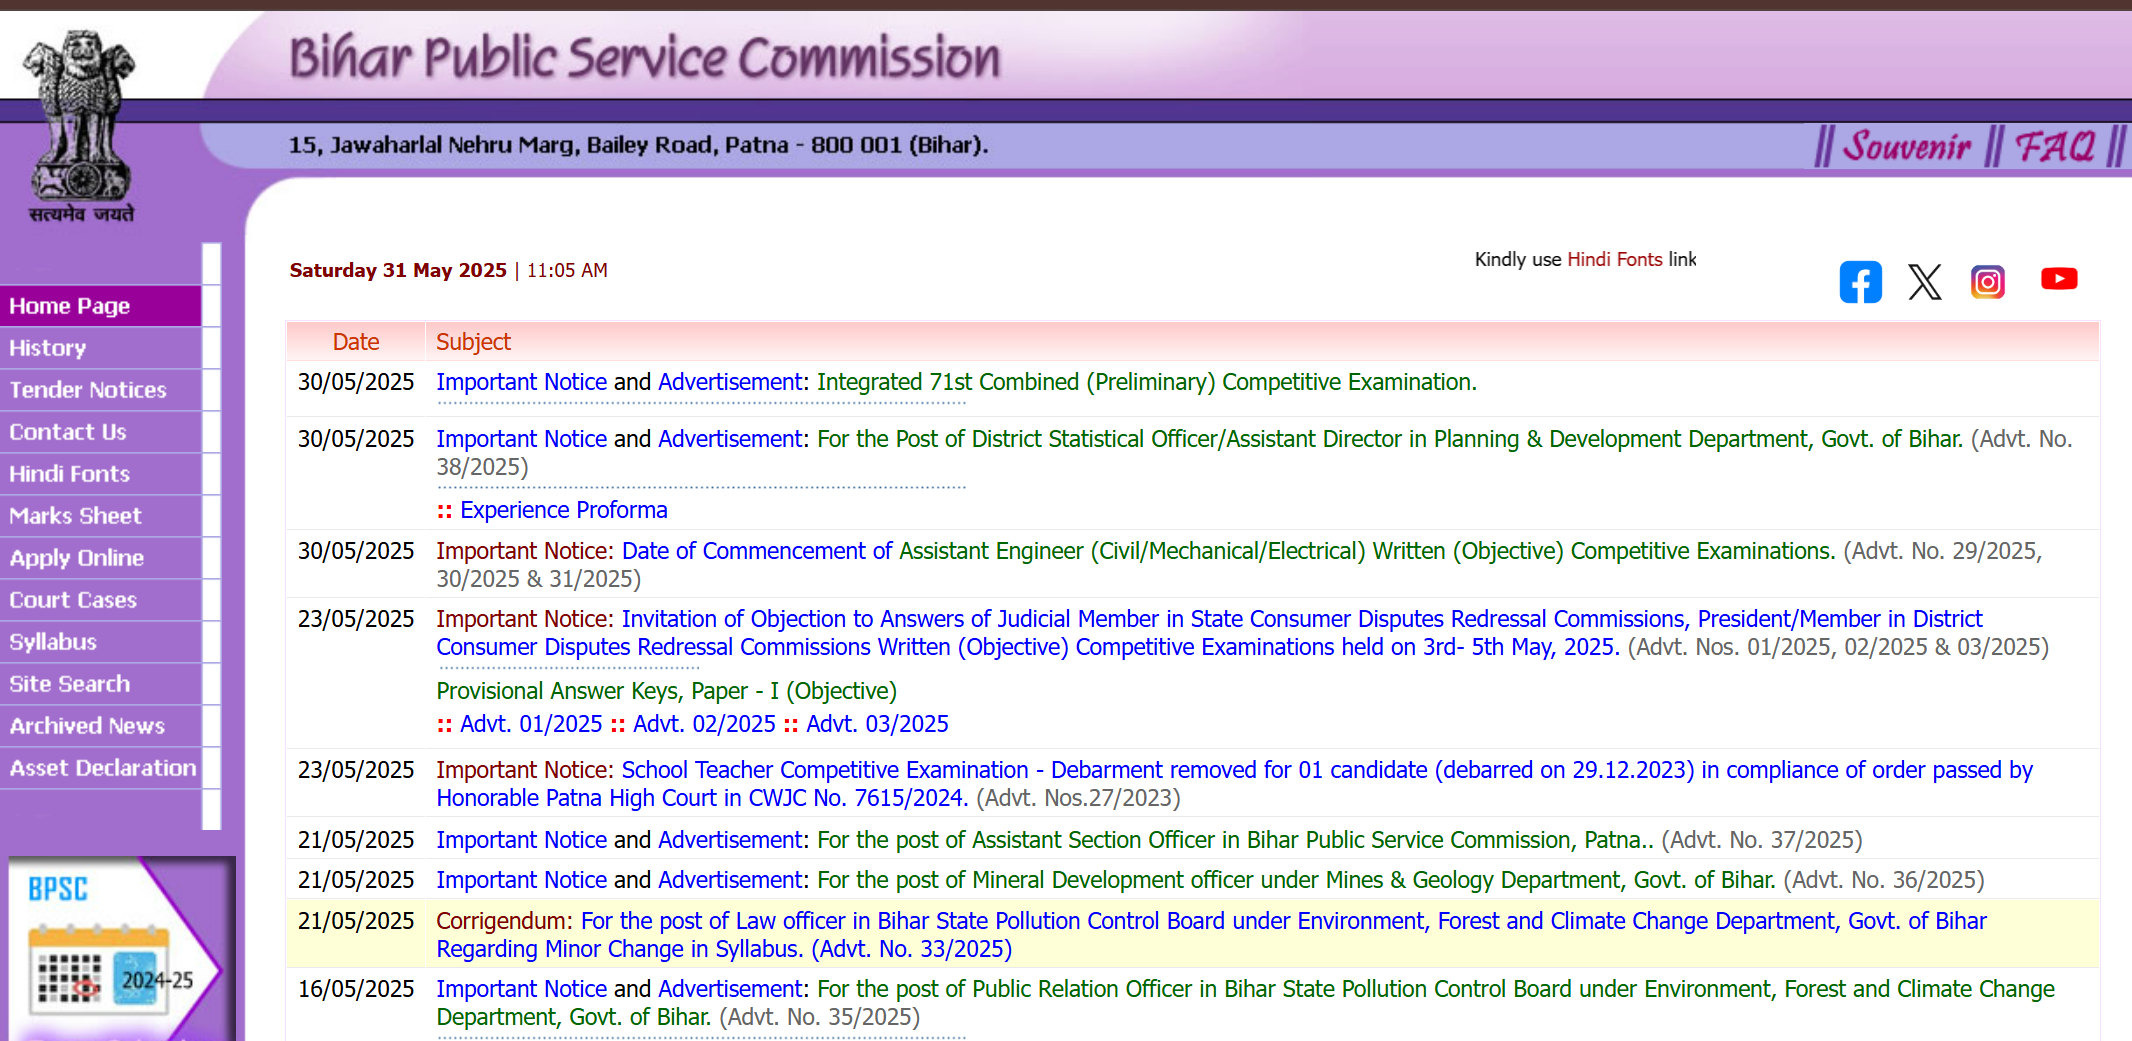This screenshot has width=2132, height=1041.
Task: Open Advt. 01/2025 provisional answer key
Action: pos(531,724)
